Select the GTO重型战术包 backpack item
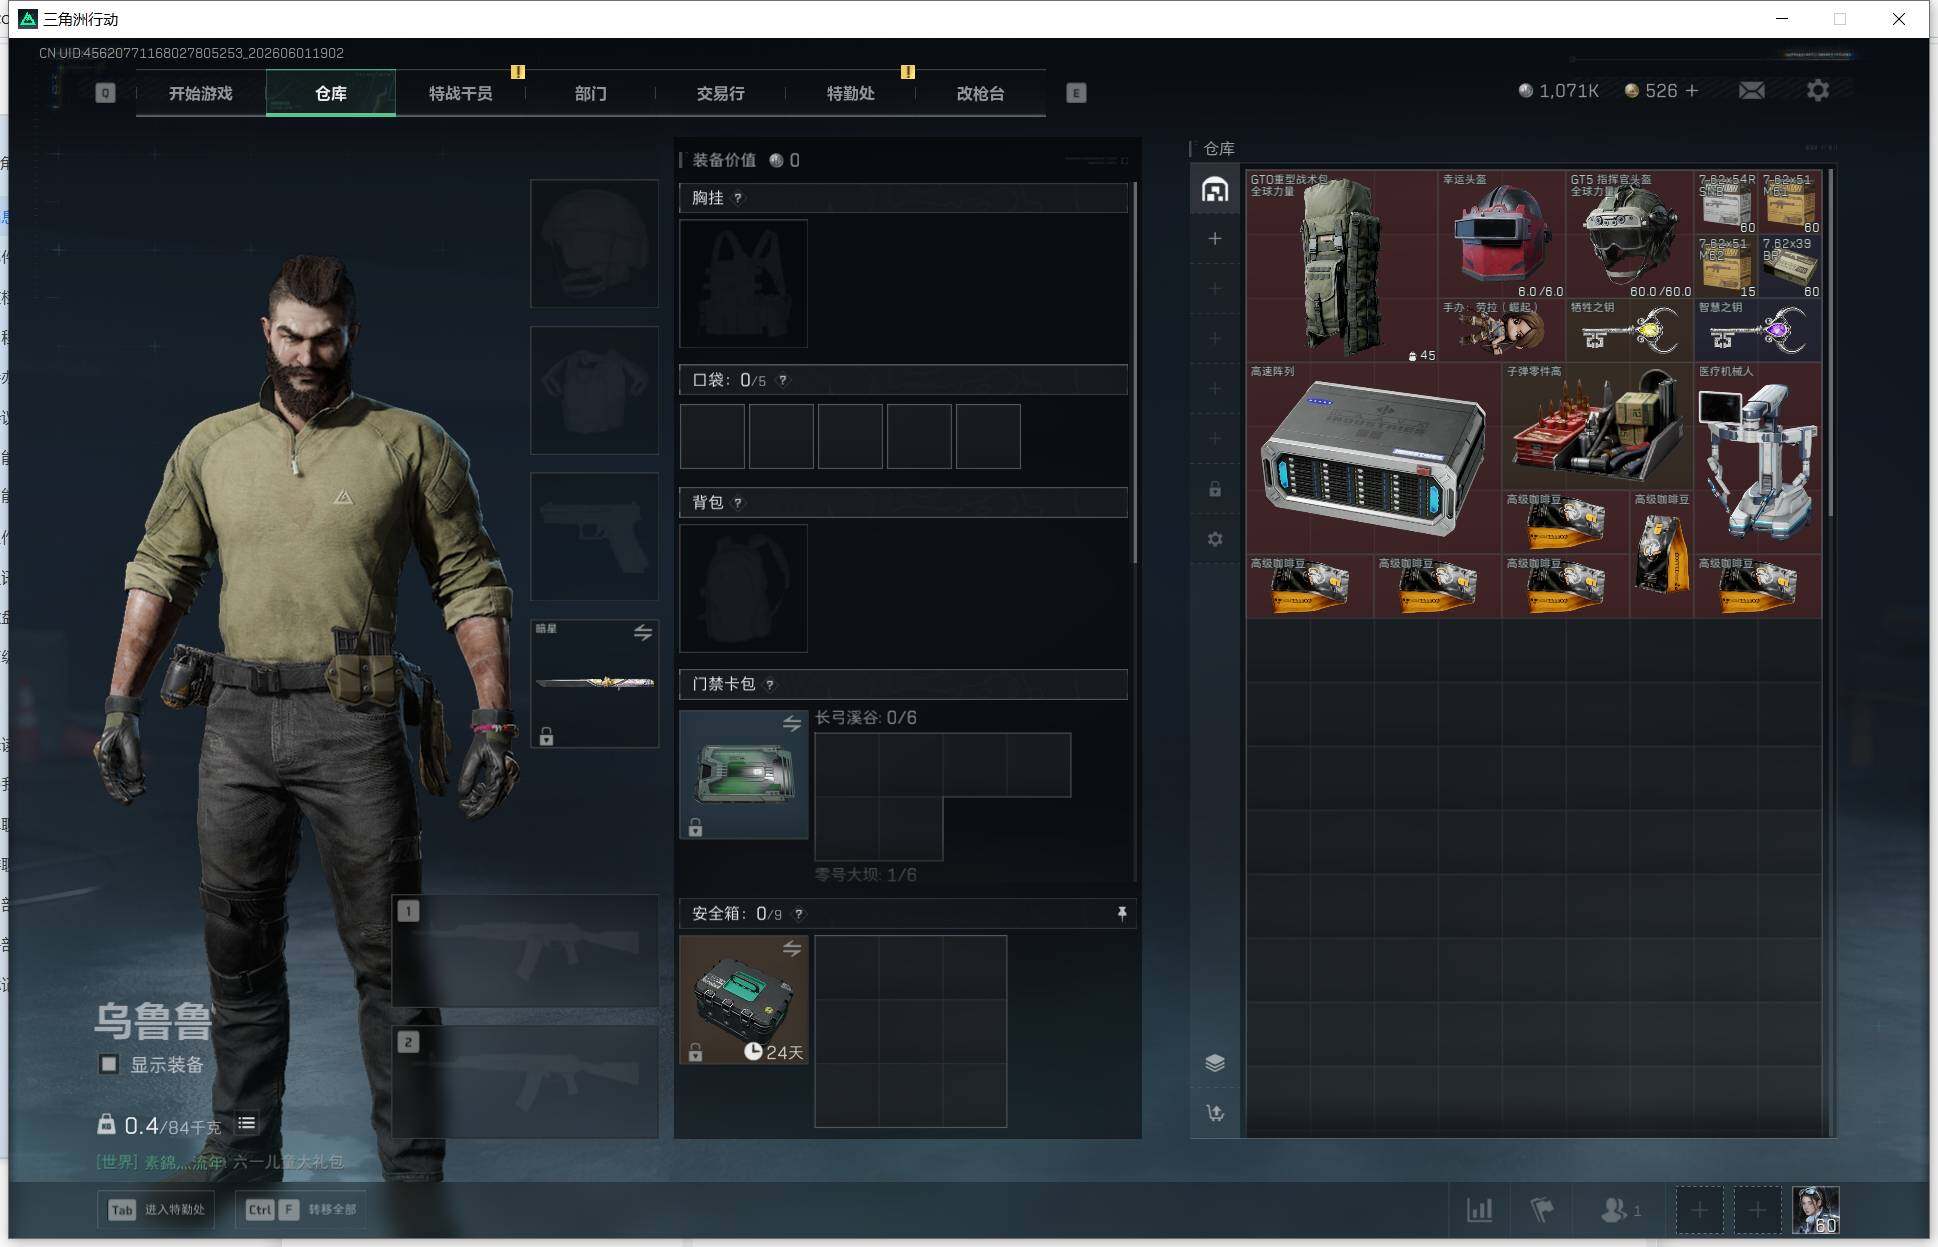Viewport: 1938px width, 1247px height. point(1342,266)
